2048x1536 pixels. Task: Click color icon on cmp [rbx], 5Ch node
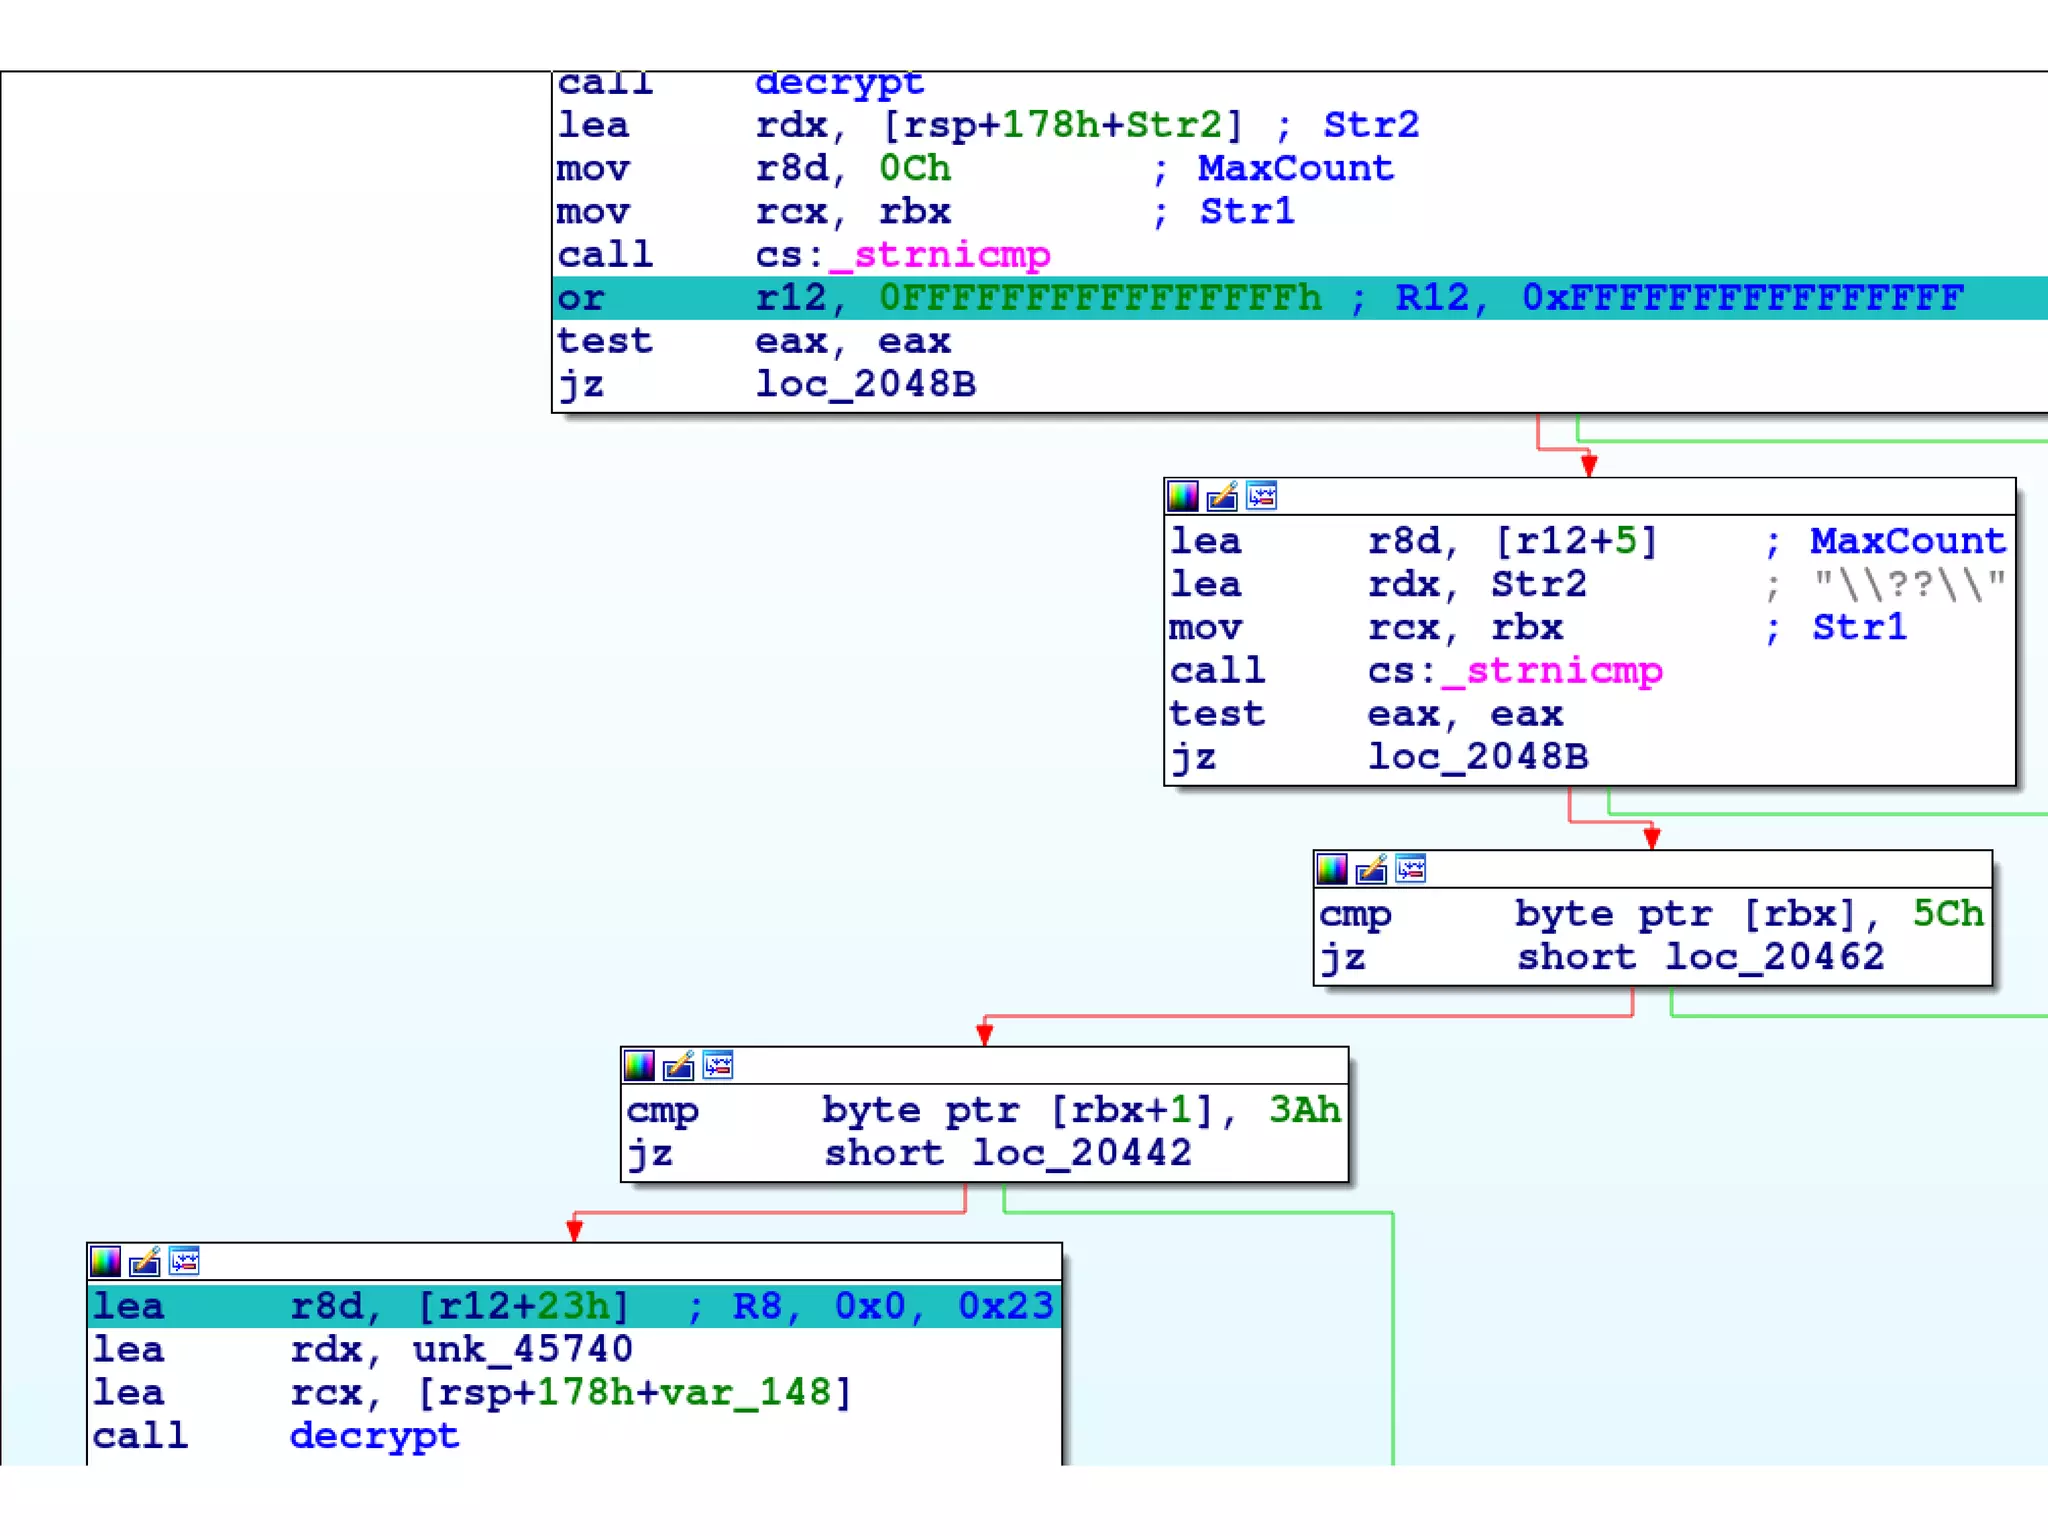[x=1332, y=869]
